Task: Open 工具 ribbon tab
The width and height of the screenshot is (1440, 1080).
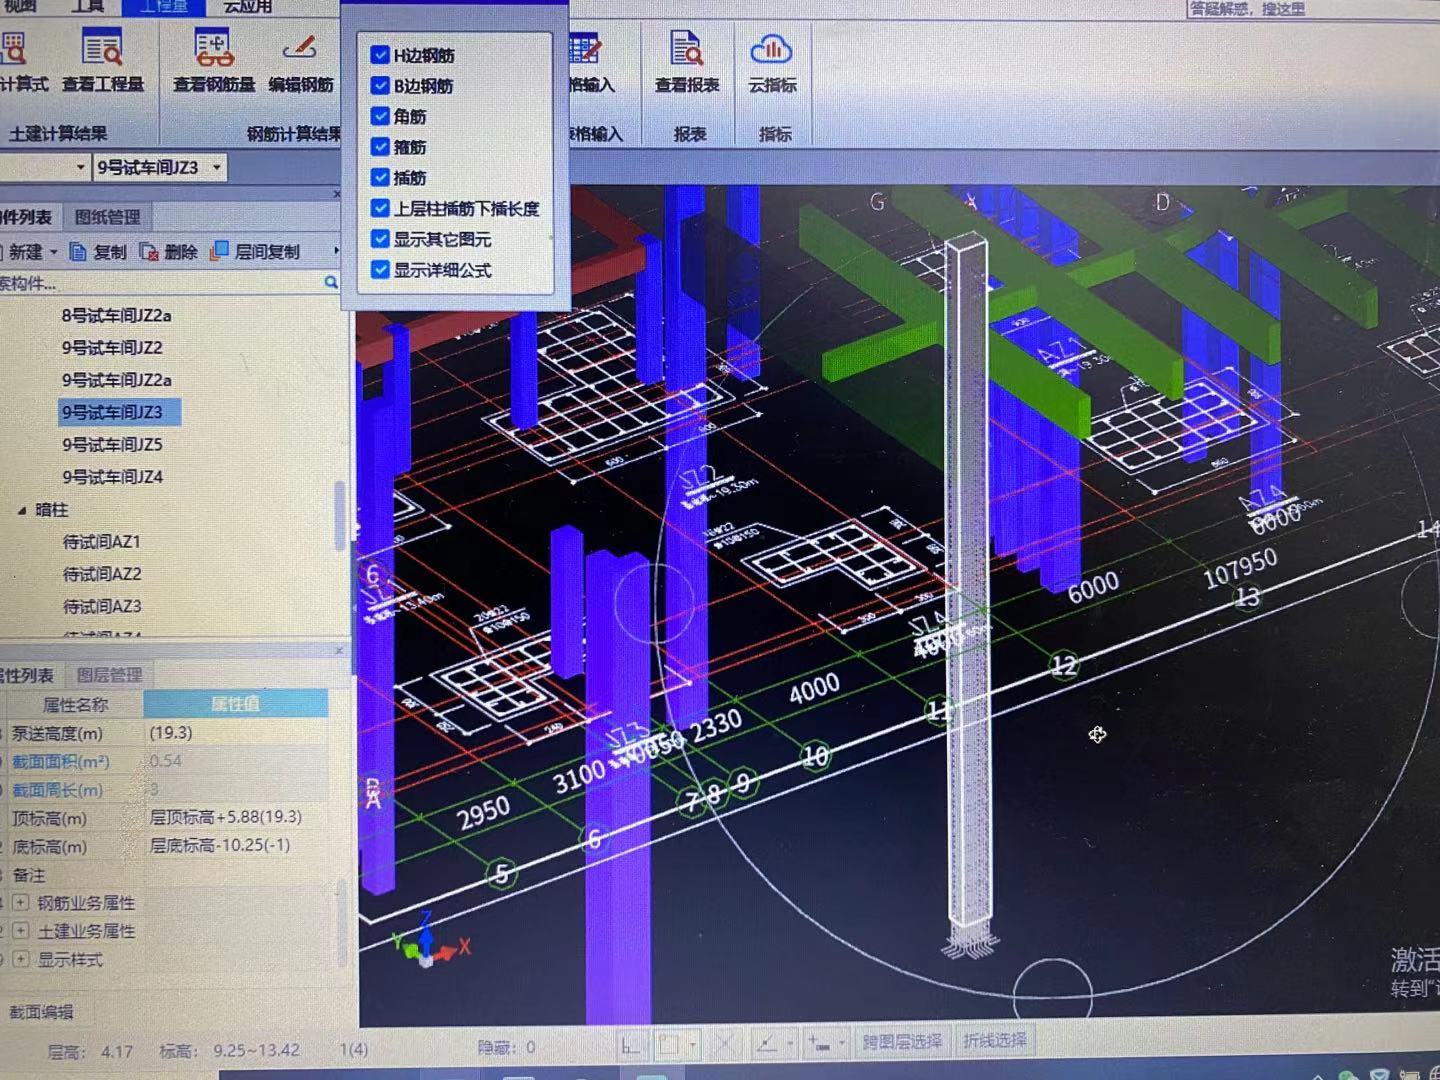Action: 87,6
